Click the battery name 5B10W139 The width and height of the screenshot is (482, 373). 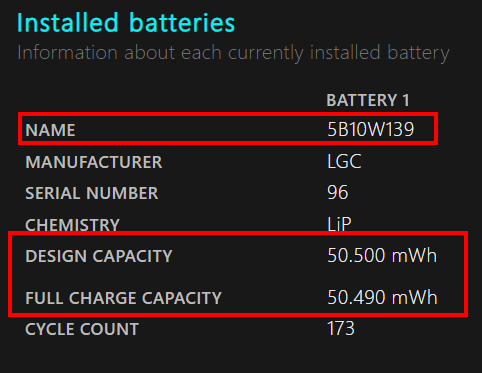[x=370, y=129]
